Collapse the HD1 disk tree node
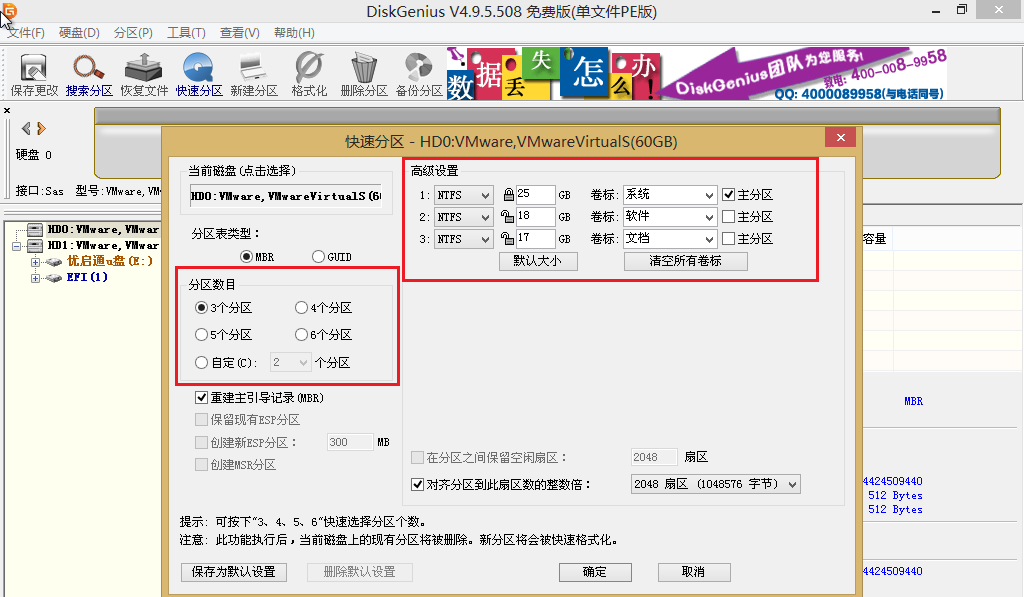 tap(16, 246)
